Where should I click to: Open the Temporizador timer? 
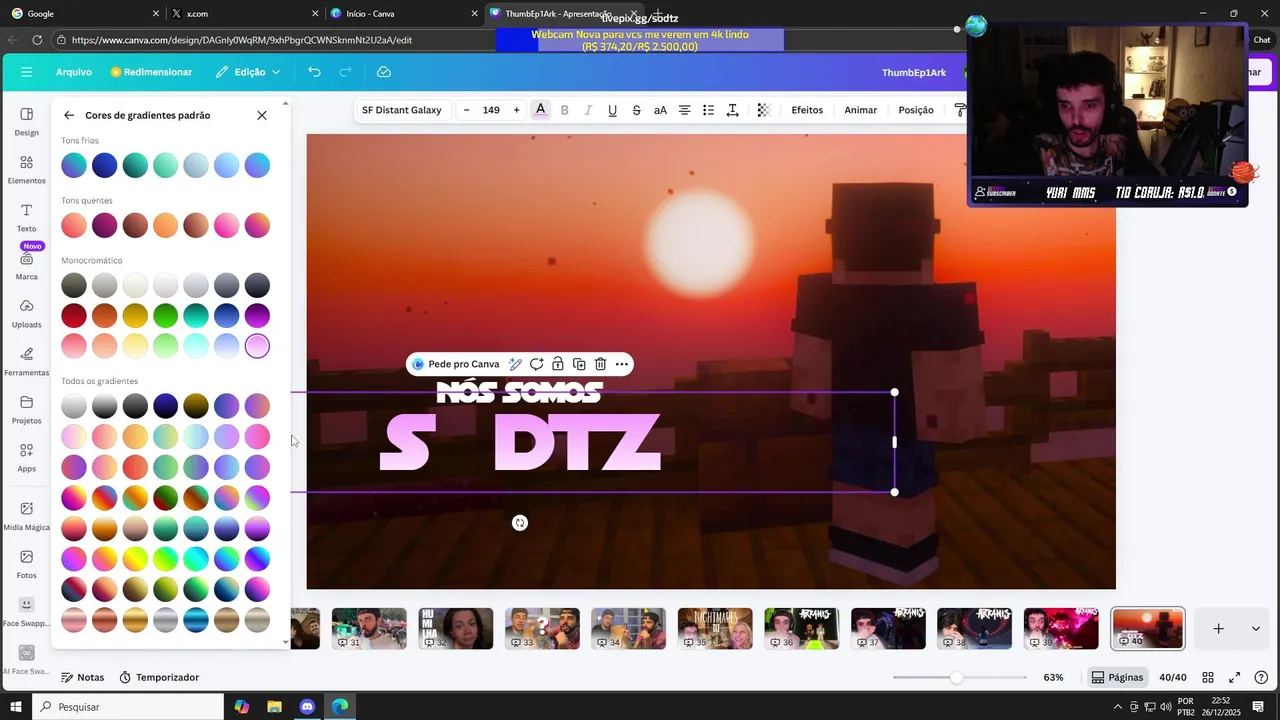point(159,677)
